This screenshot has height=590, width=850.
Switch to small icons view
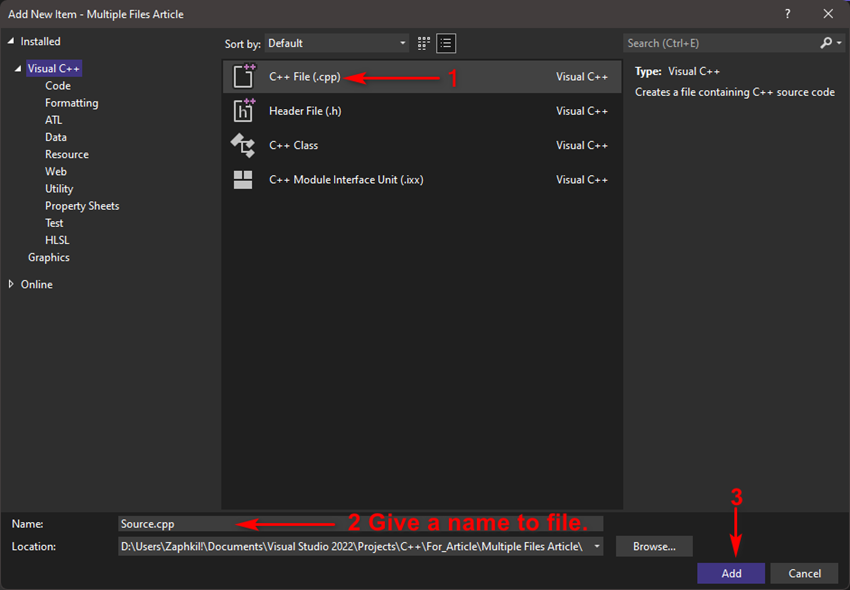pyautogui.click(x=423, y=43)
